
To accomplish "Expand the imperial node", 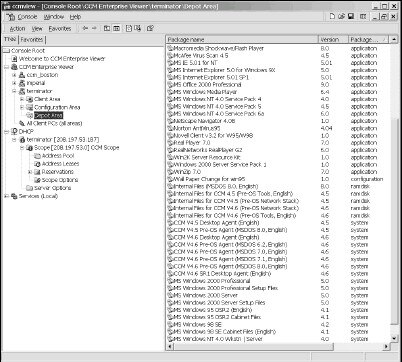I will click(x=14, y=83).
